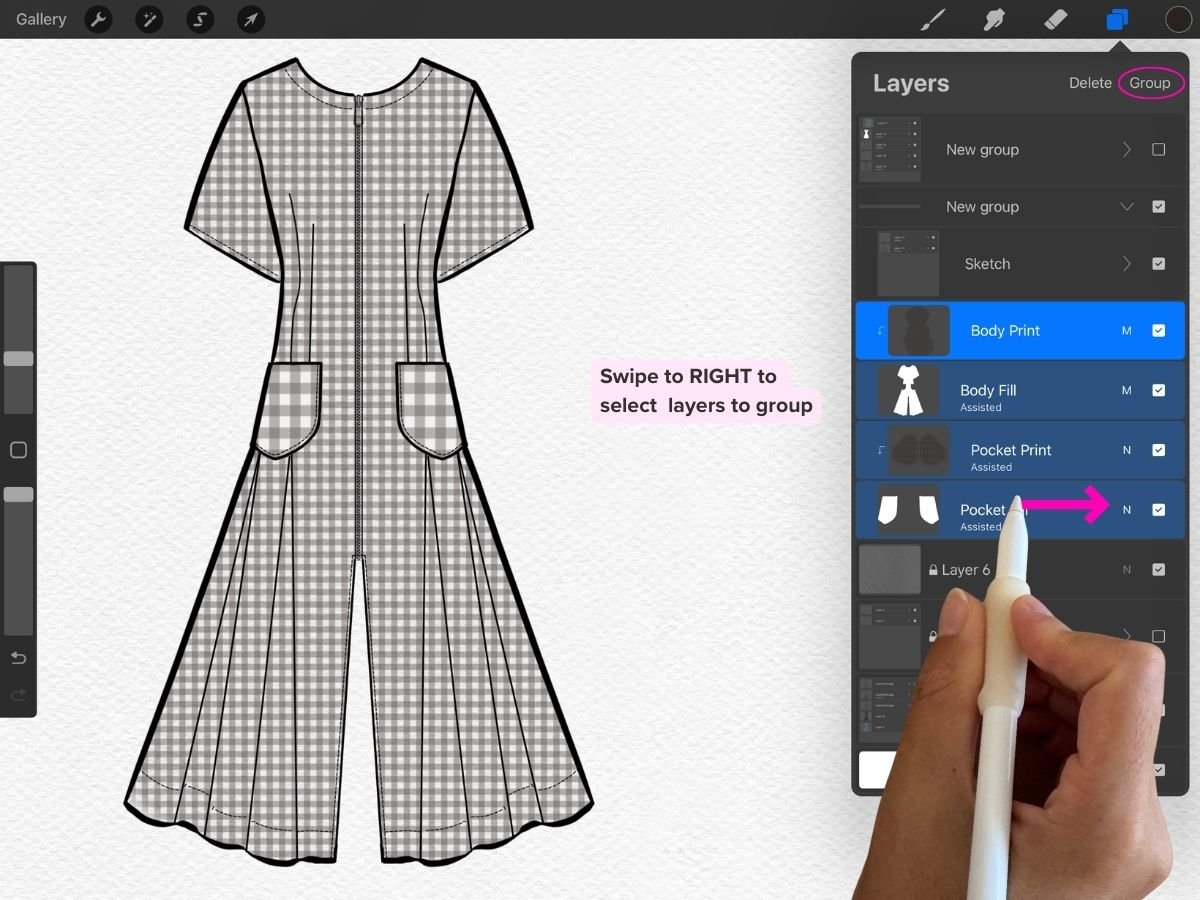The width and height of the screenshot is (1200, 900).
Task: Pick the Paint brush tool
Action: click(x=933, y=19)
